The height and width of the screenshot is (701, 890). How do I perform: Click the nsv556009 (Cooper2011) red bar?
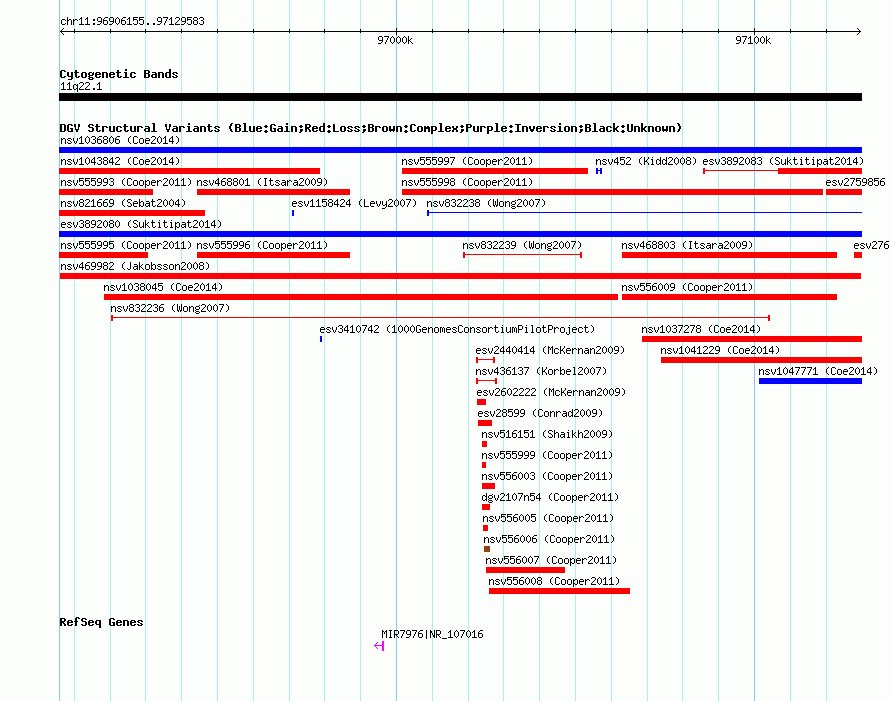click(729, 297)
